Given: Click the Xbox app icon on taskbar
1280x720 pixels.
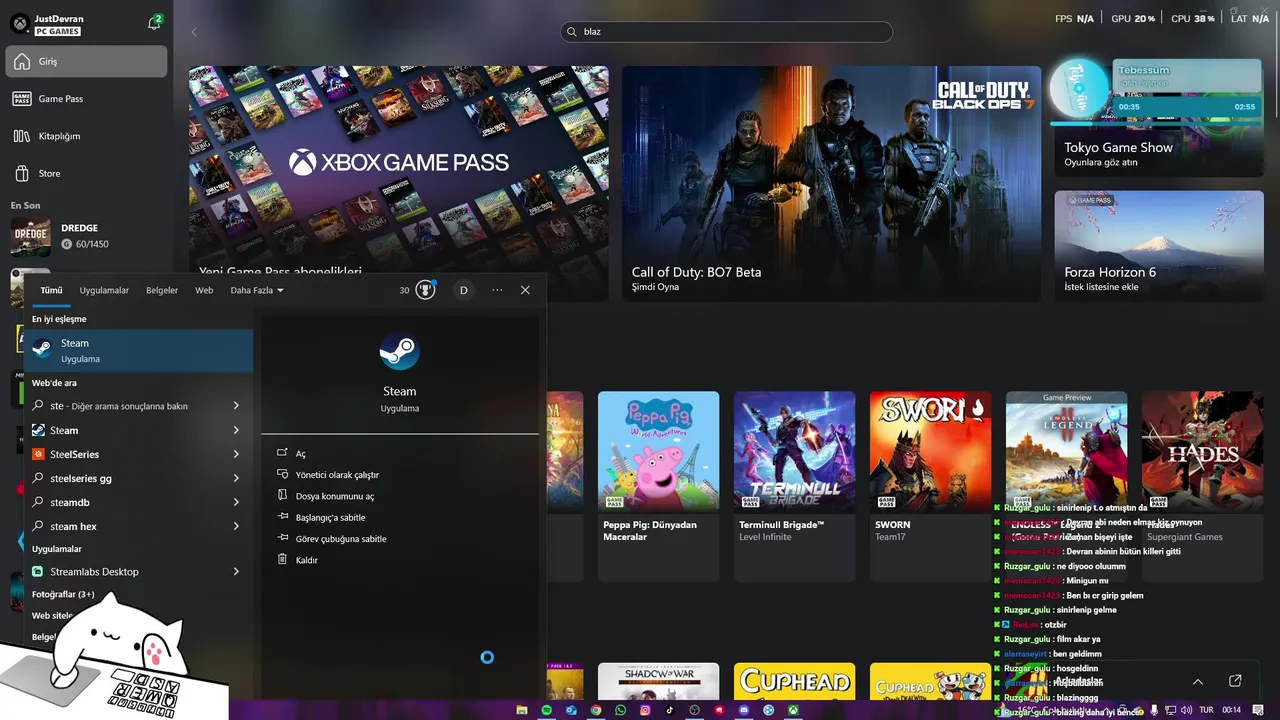Looking at the screenshot, I should (792, 710).
